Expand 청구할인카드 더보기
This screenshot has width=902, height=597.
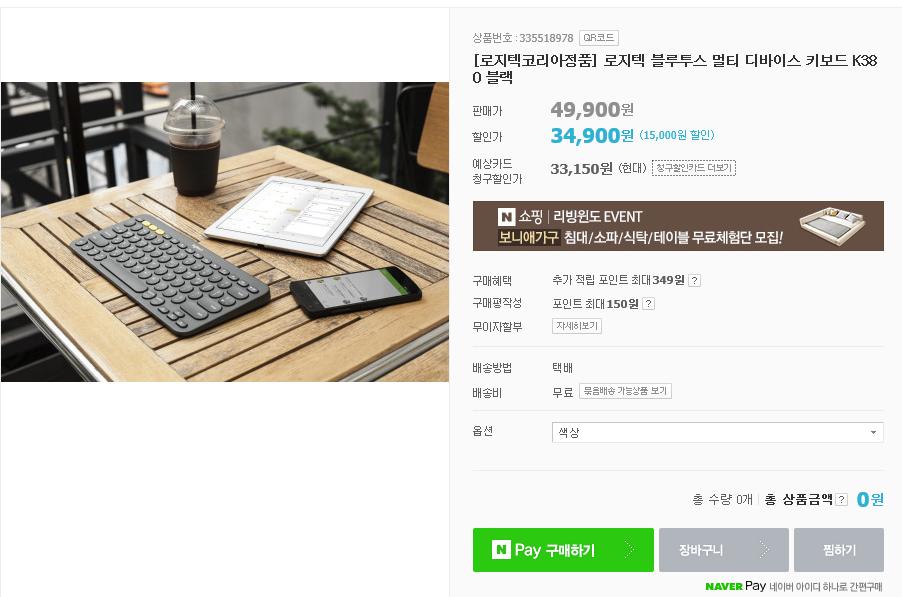[694, 168]
